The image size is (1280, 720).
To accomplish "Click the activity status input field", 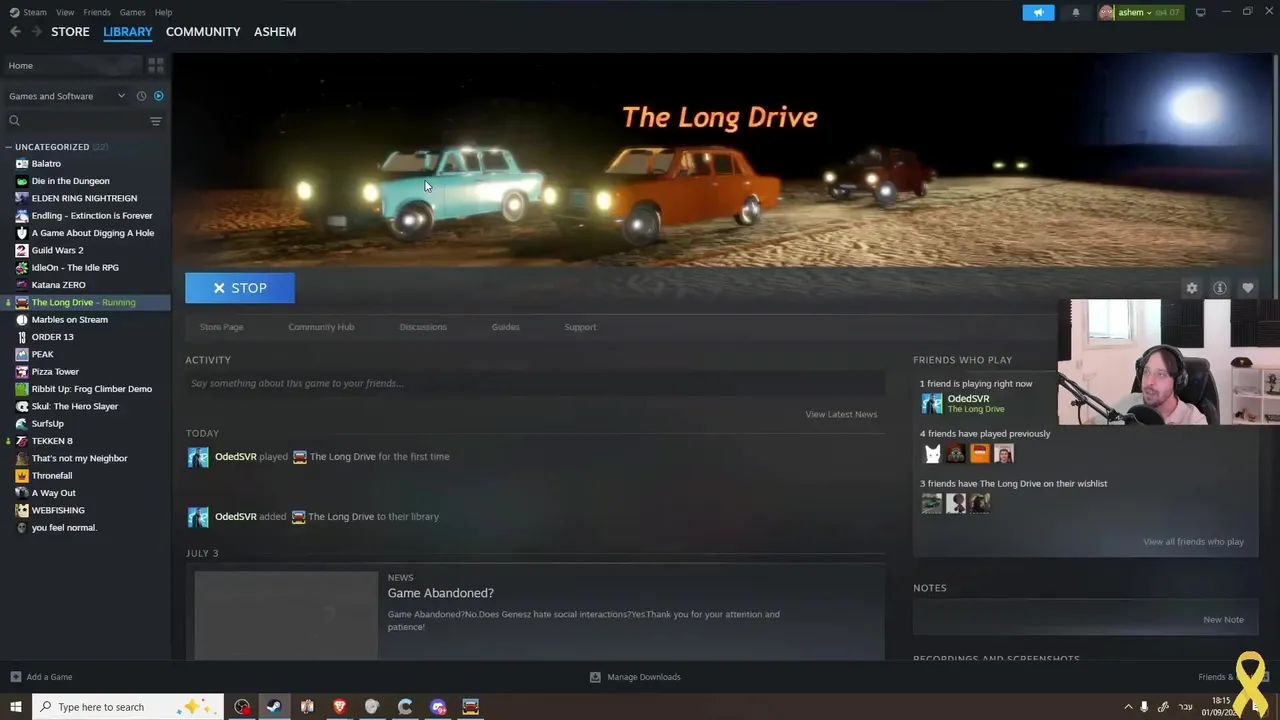I will coord(535,383).
